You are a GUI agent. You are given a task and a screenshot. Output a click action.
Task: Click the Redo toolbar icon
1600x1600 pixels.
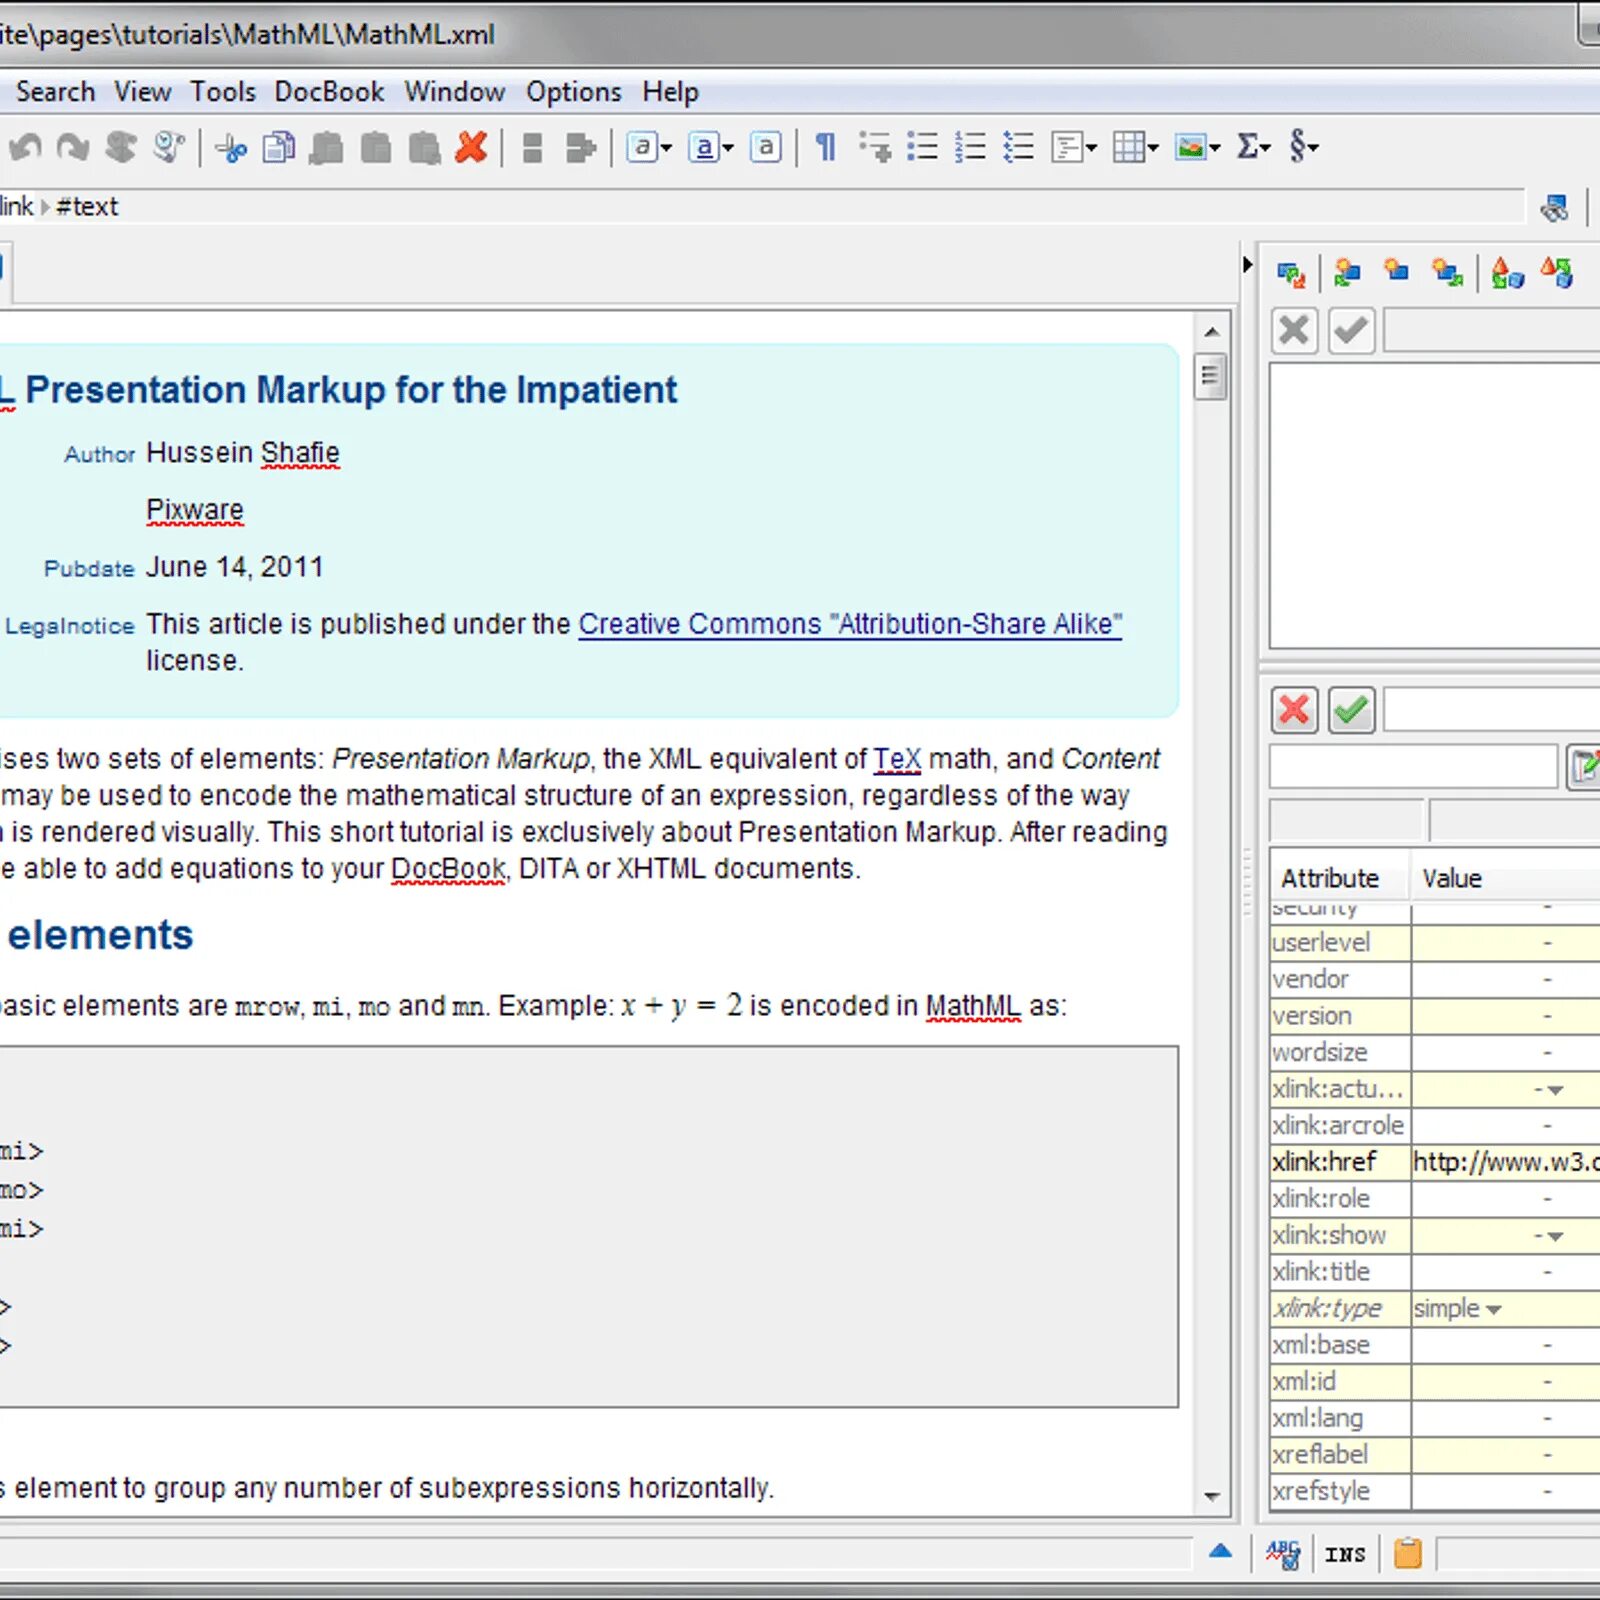73,148
